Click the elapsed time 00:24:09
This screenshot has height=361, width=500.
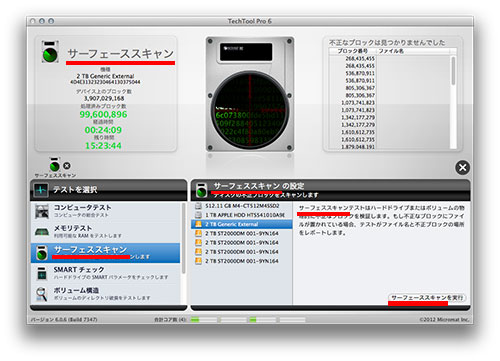(103, 130)
